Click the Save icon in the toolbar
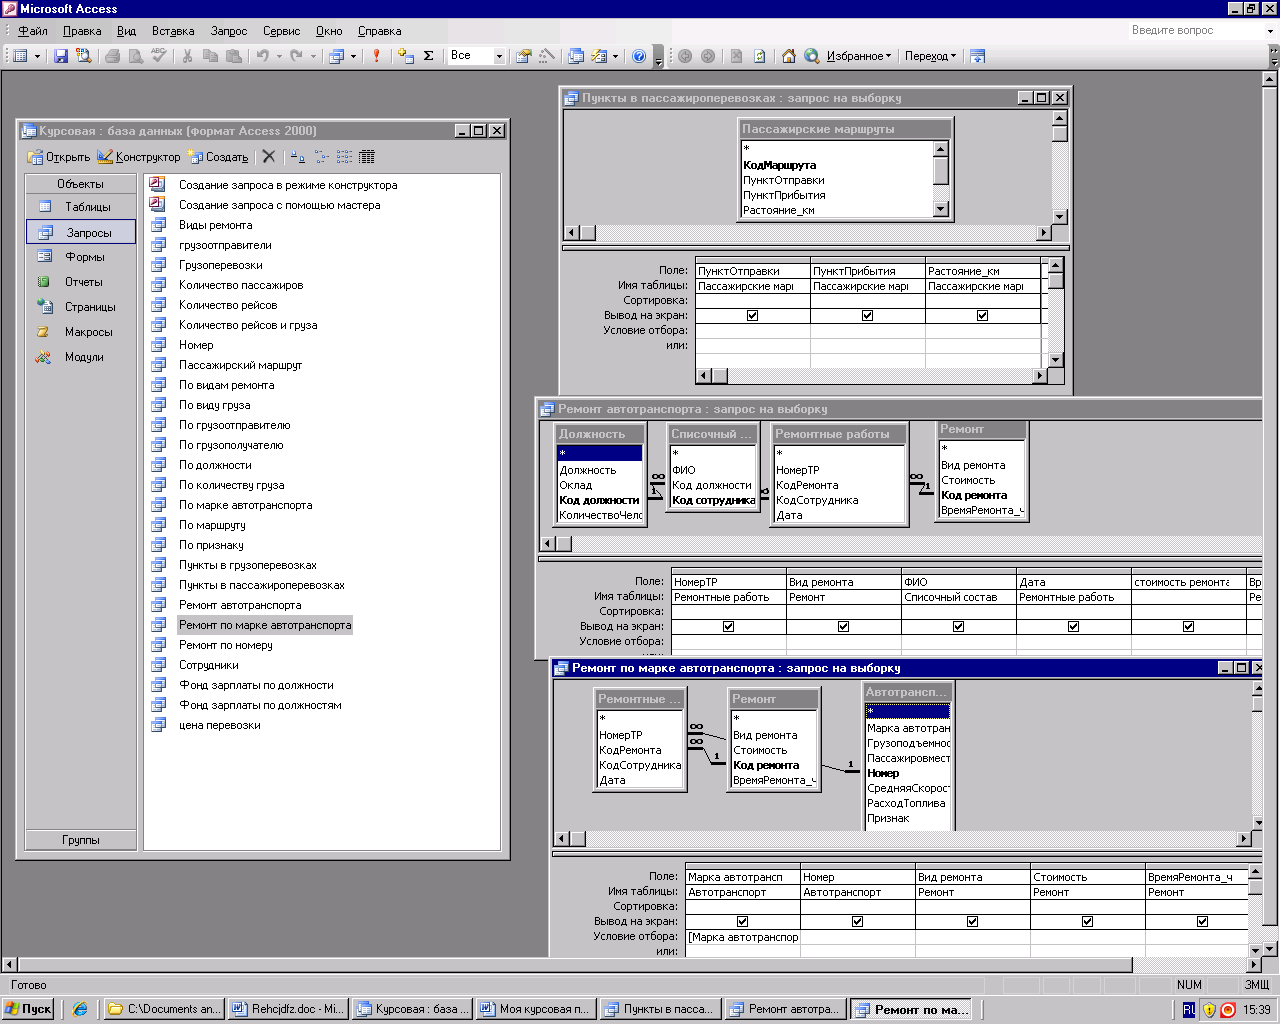Image resolution: width=1280 pixels, height=1024 pixels. coord(61,56)
